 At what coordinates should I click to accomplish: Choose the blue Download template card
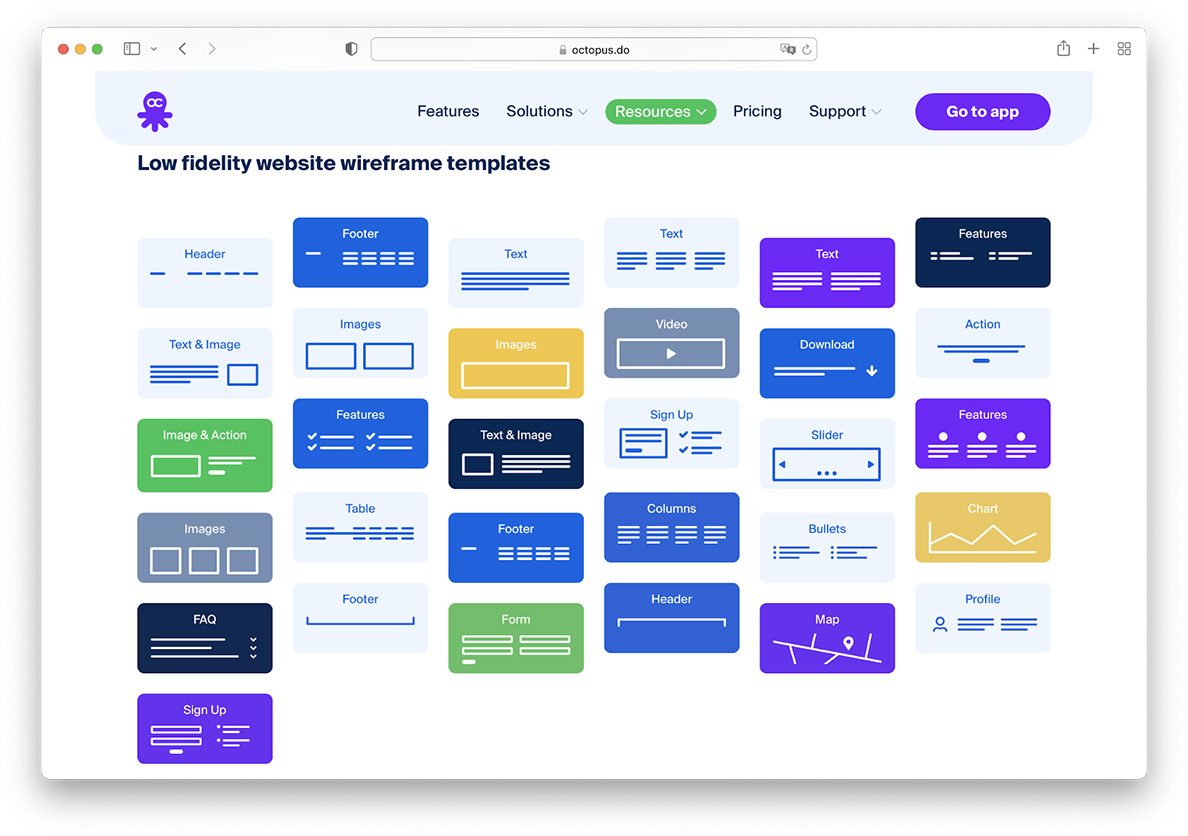(827, 363)
